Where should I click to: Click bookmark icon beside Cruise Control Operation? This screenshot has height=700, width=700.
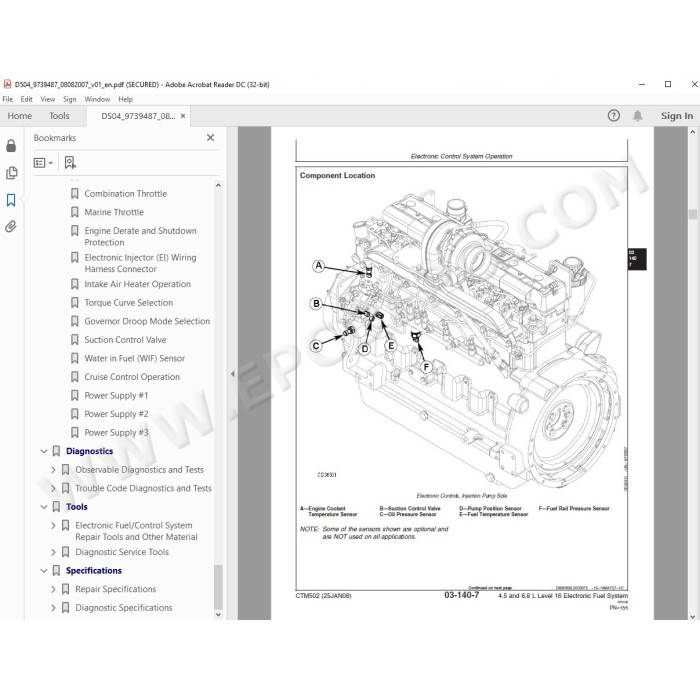pos(75,377)
